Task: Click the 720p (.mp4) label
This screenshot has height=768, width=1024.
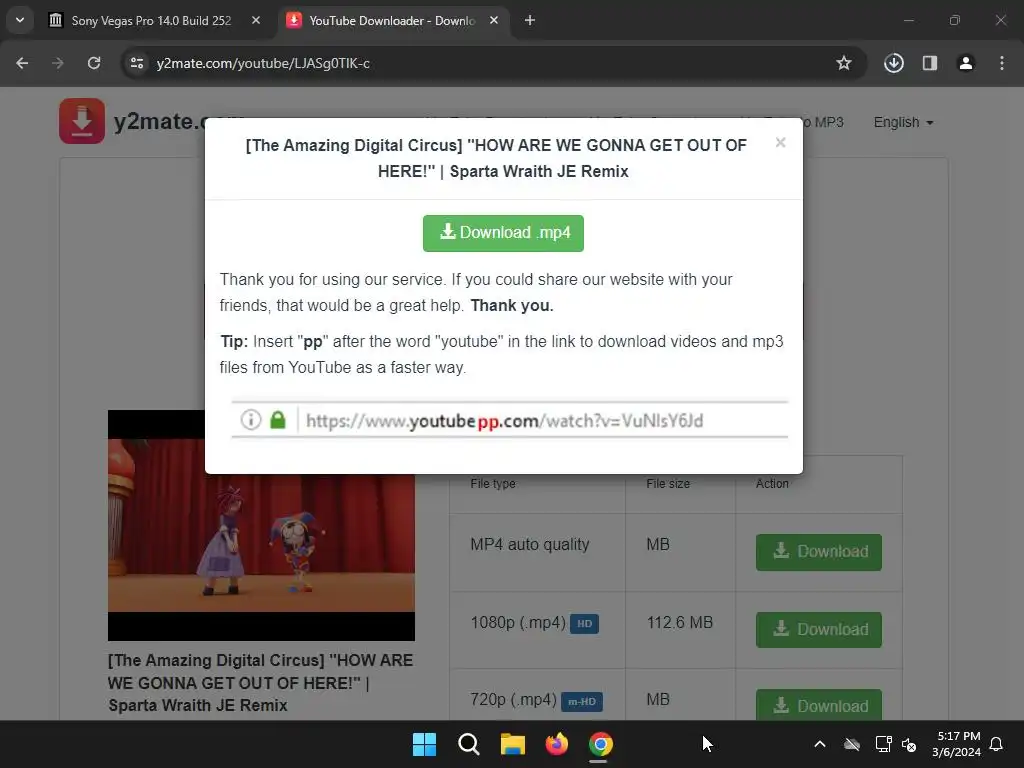Action: pos(513,700)
